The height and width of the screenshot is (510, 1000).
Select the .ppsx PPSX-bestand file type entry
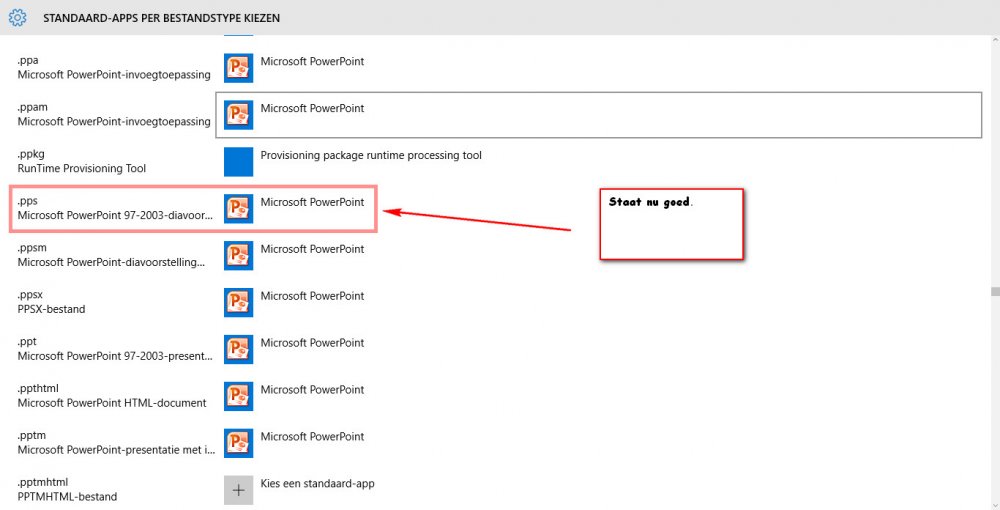[x=52, y=303]
